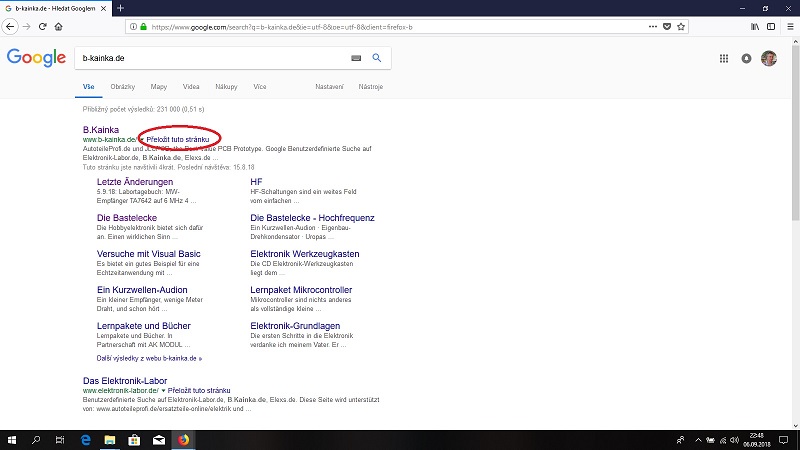This screenshot has width=800, height=450.
Task: Open the Google apps grid
Action: [x=724, y=58]
